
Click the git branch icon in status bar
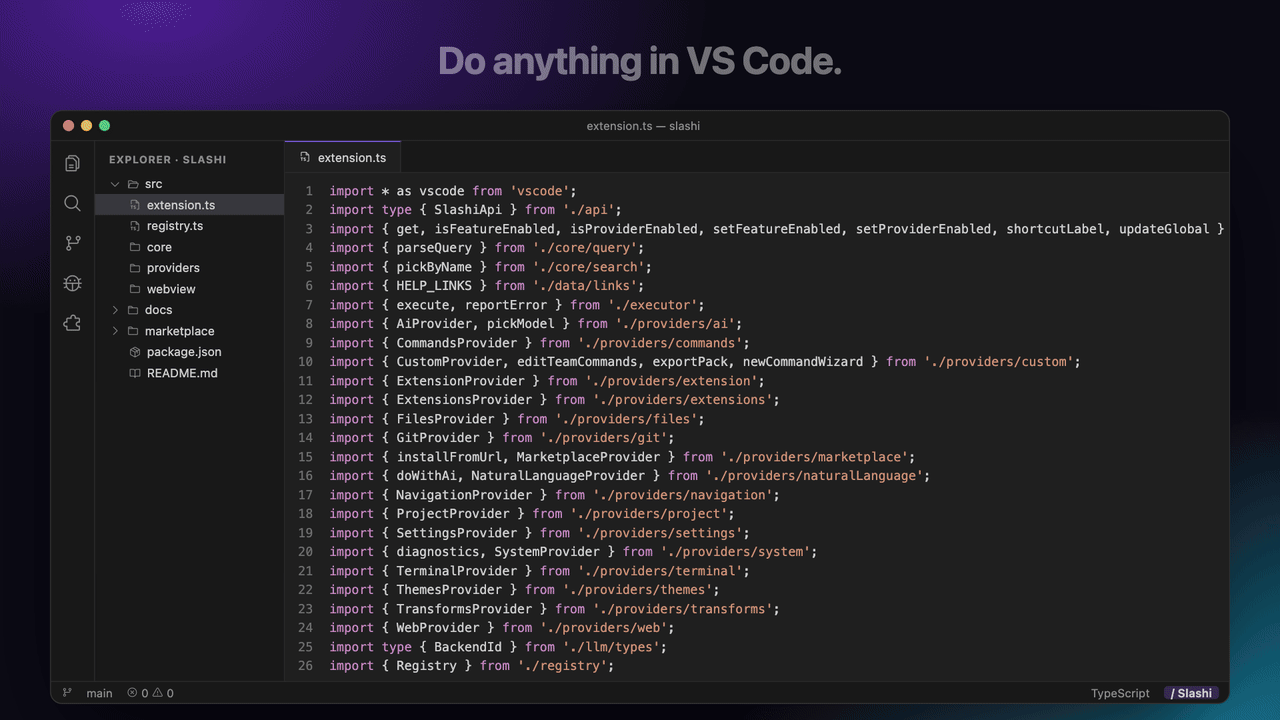coord(68,693)
